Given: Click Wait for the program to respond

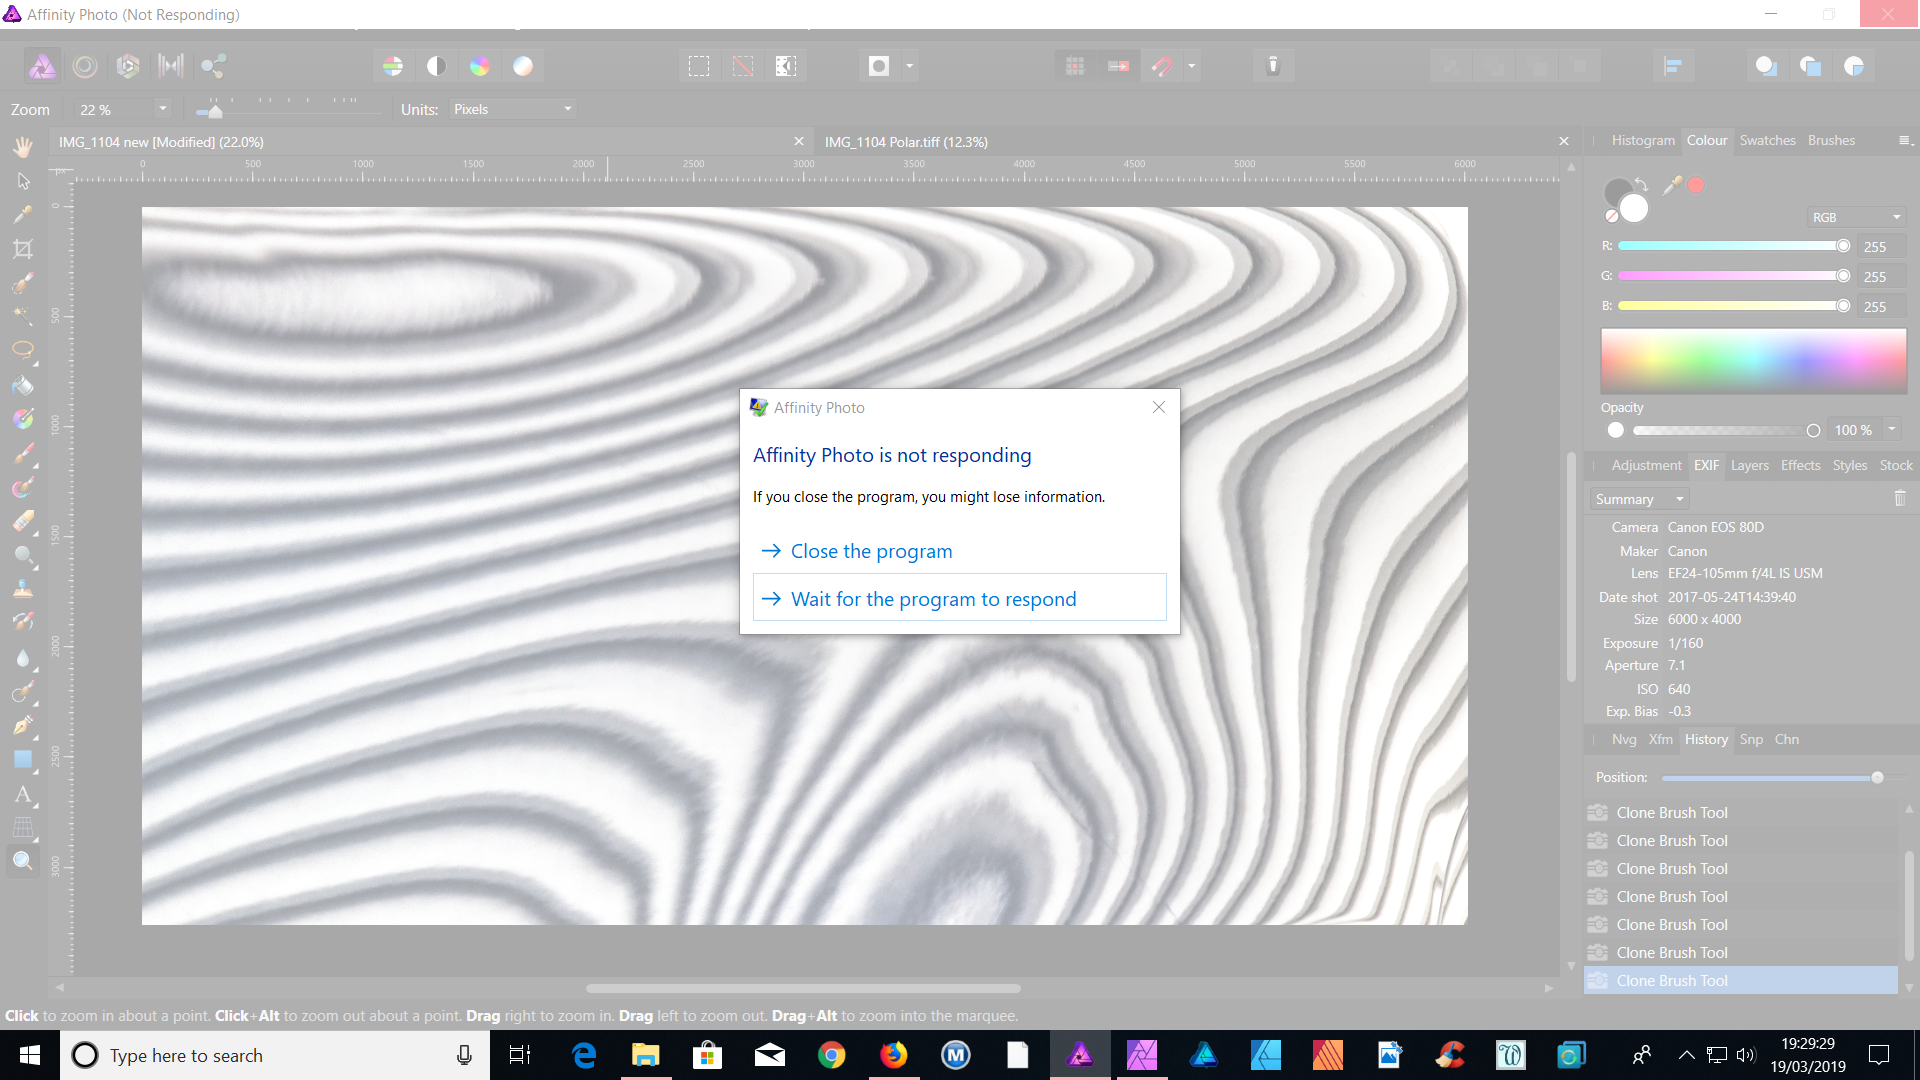Looking at the screenshot, I should point(959,598).
